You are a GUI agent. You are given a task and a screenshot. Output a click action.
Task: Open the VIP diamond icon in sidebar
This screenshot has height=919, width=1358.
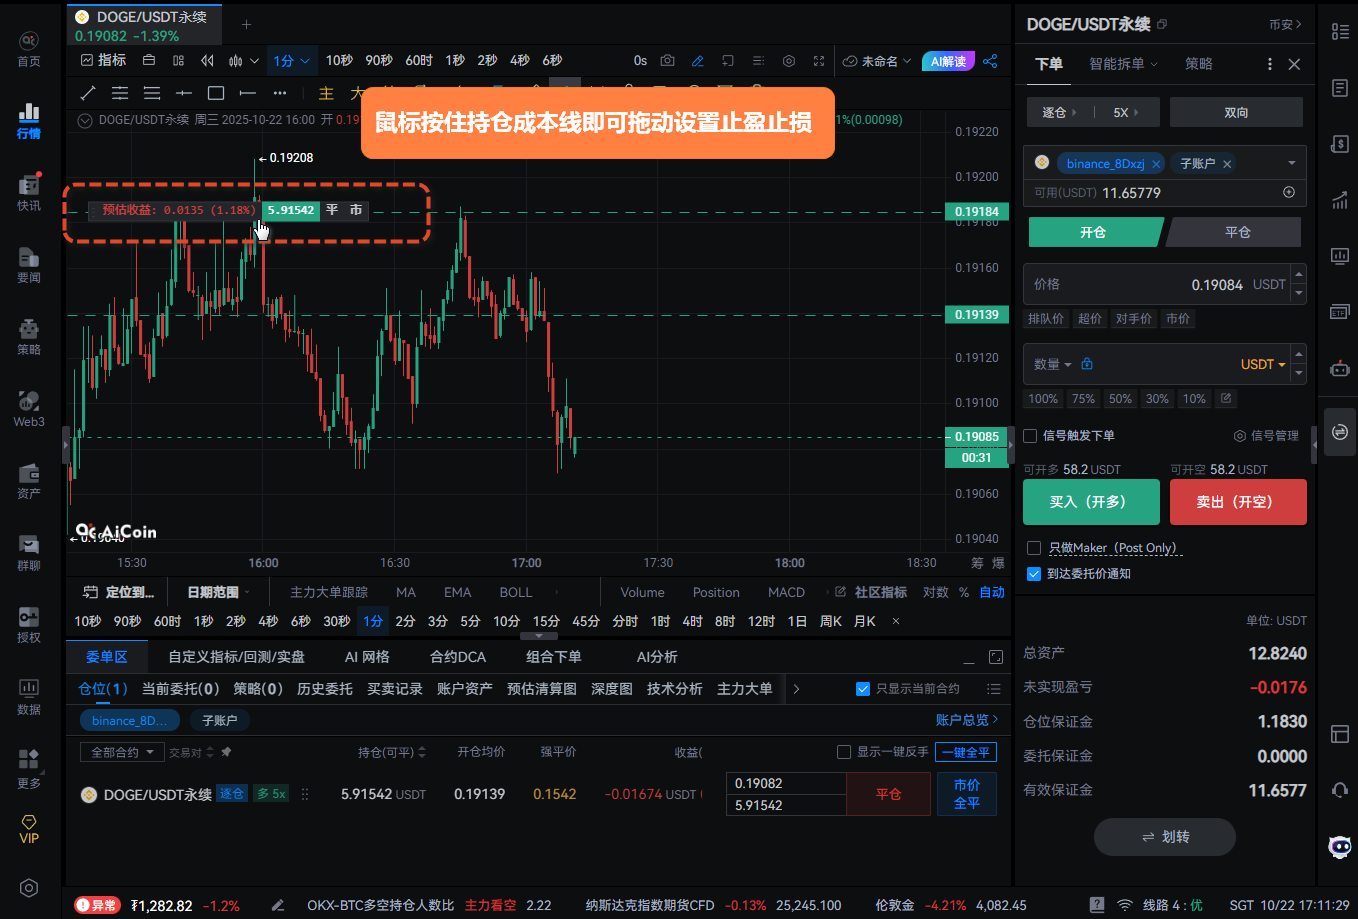pyautogui.click(x=29, y=828)
